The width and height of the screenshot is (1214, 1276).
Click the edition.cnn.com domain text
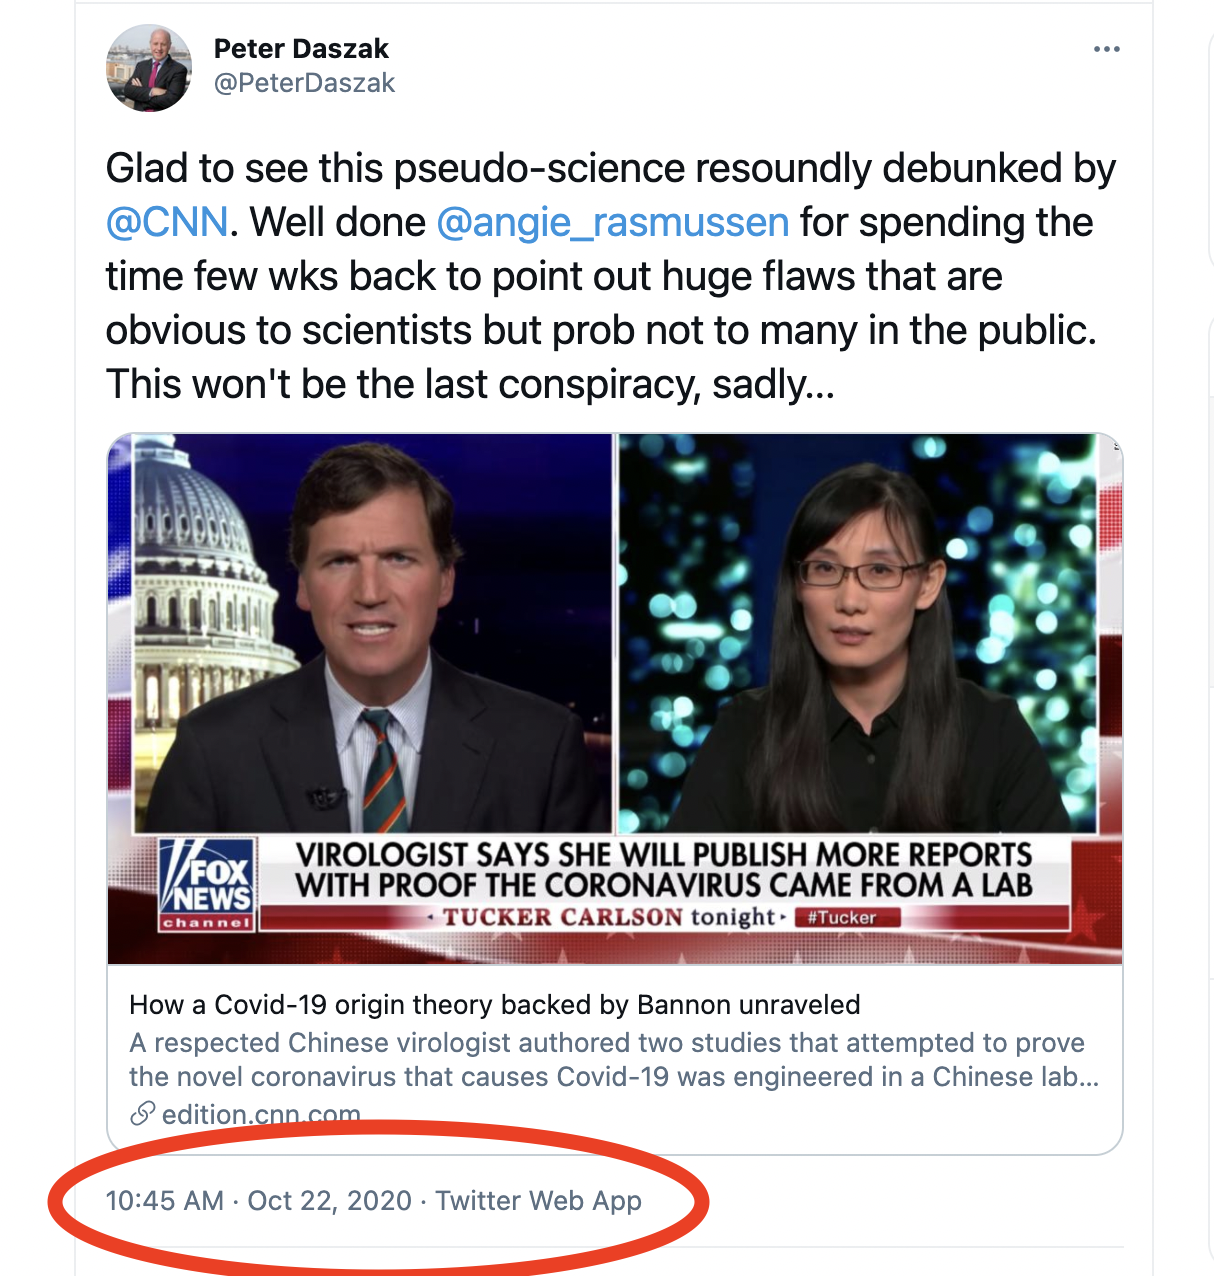(x=261, y=1114)
